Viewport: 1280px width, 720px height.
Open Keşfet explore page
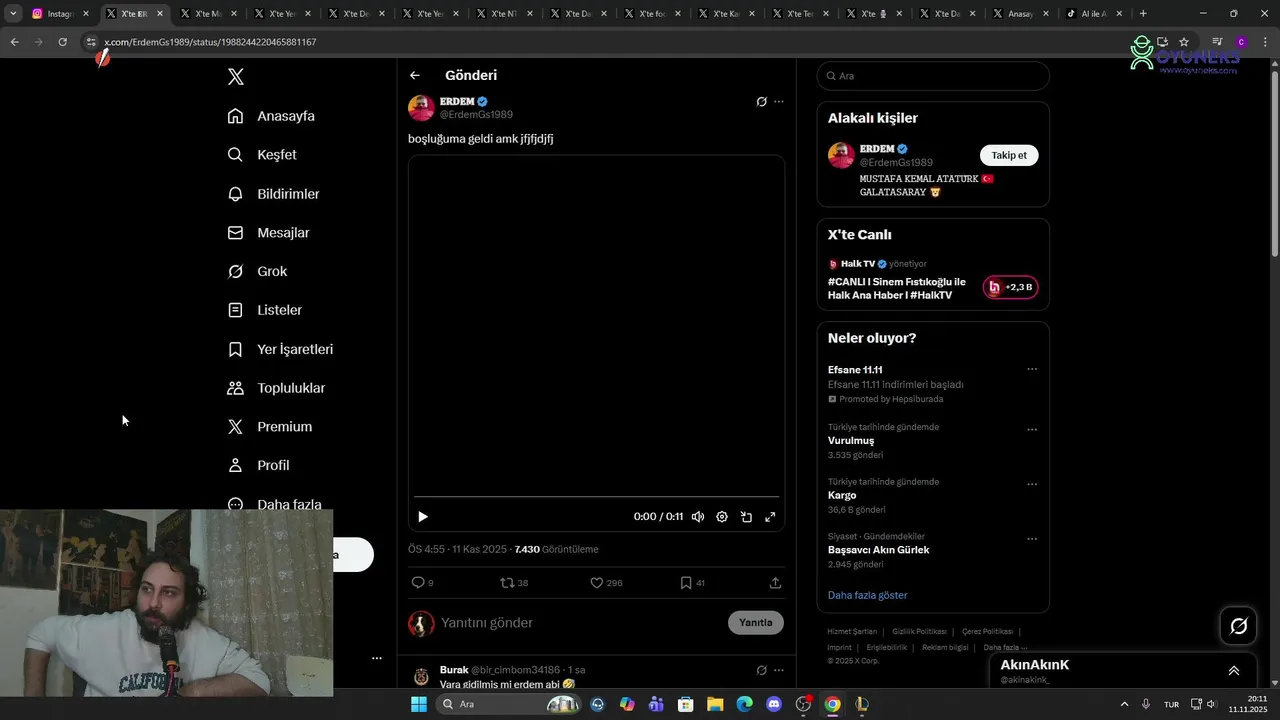click(x=262, y=155)
